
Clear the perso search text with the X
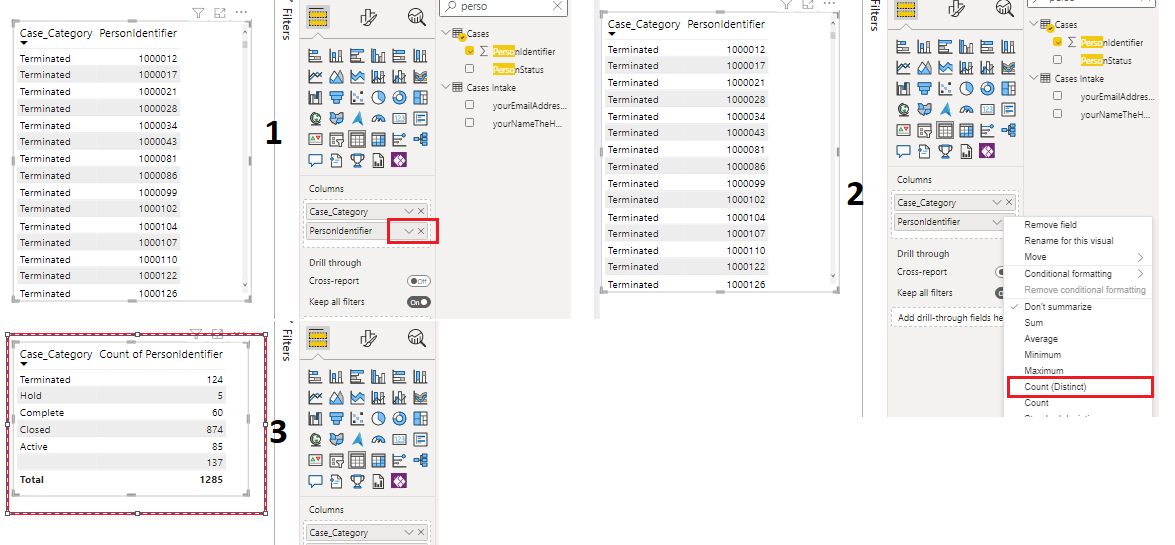[x=557, y=5]
